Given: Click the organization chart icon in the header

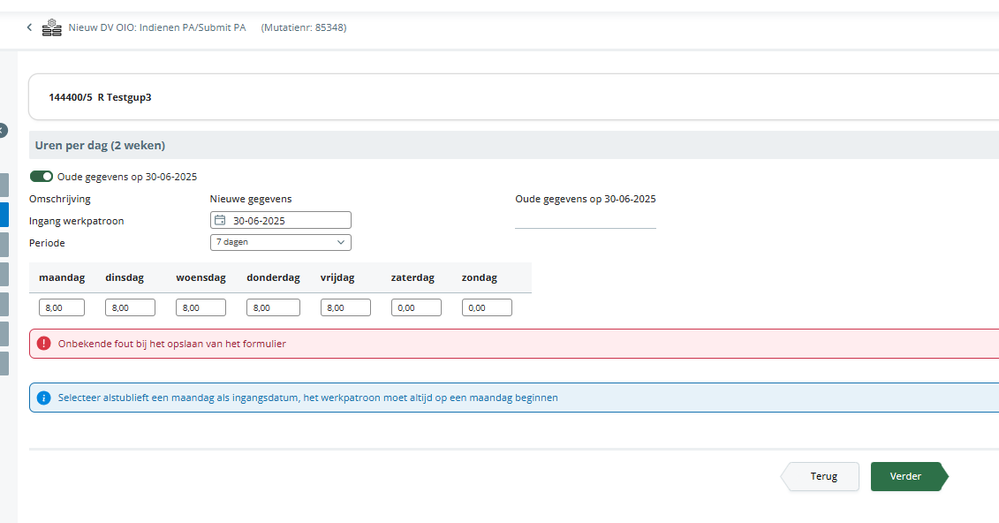Looking at the screenshot, I should click(52, 27).
